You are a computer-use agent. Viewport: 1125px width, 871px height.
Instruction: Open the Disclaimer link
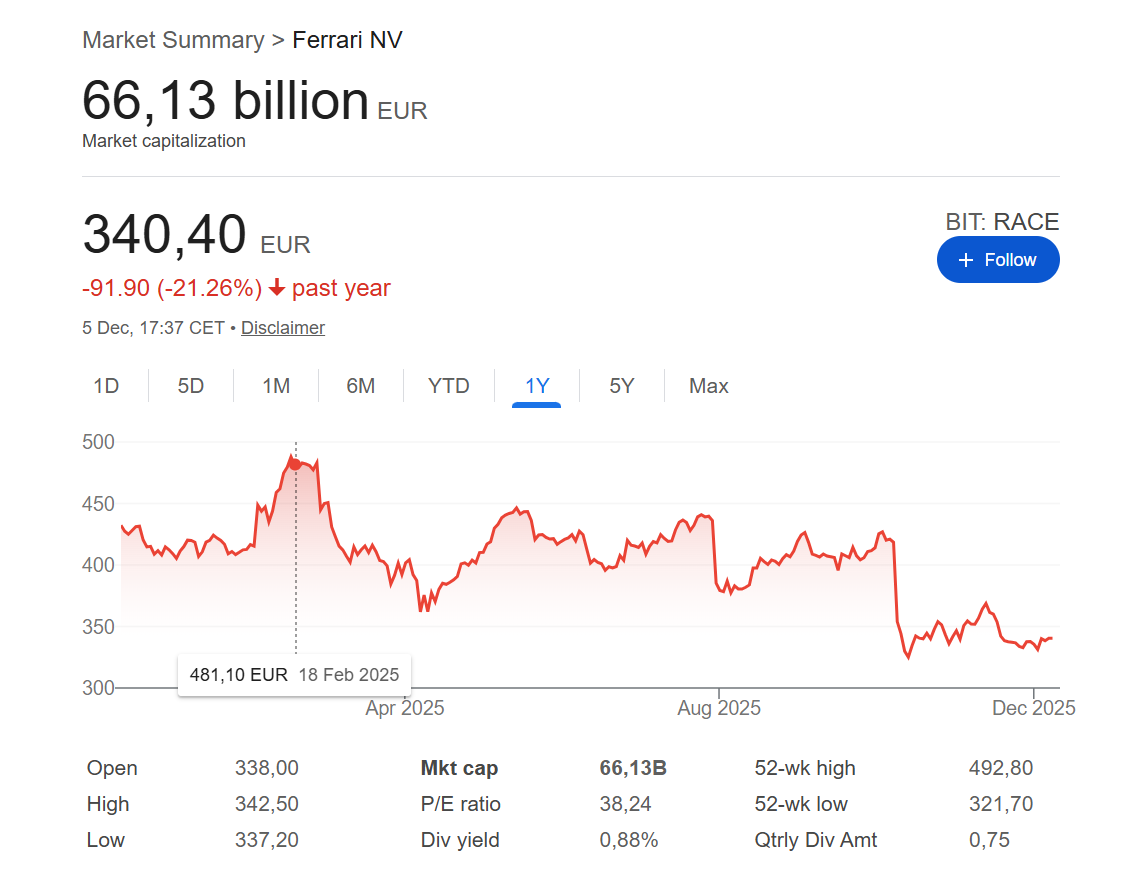[283, 328]
